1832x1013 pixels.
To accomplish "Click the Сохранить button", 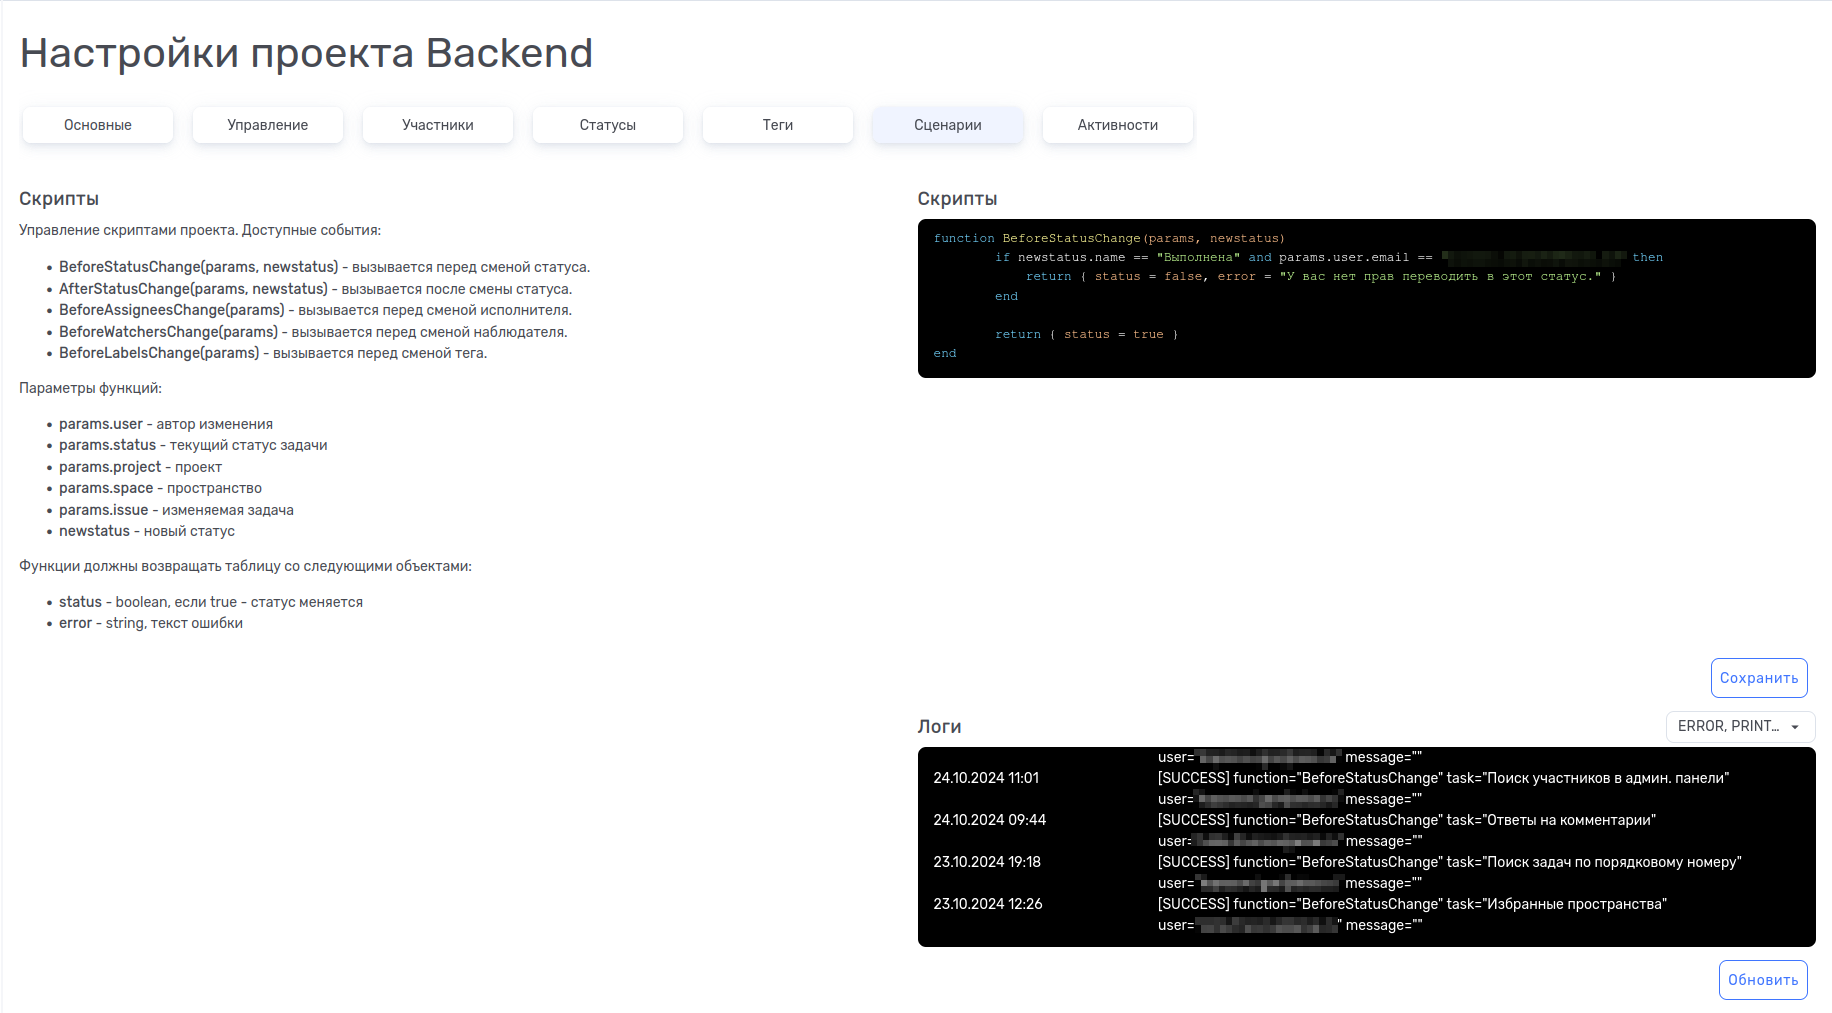I will click(x=1759, y=678).
